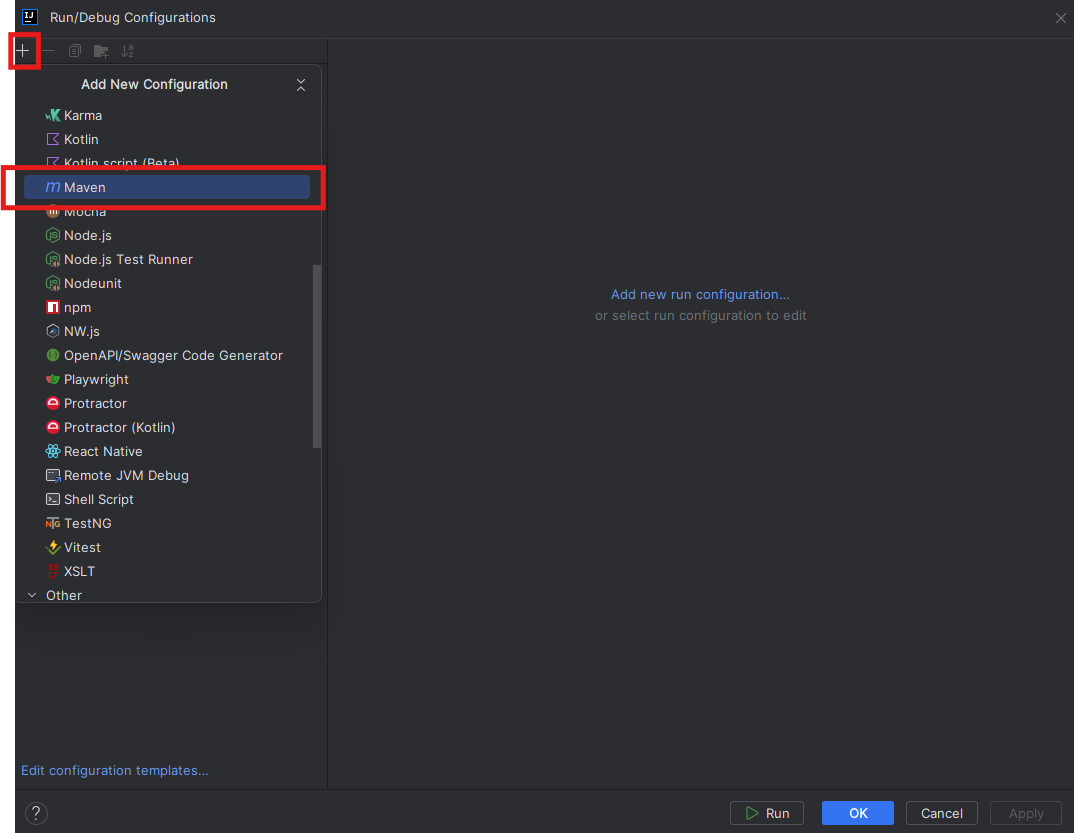Click the Create New Folder icon
This screenshot has height=833, width=1074.
point(101,51)
